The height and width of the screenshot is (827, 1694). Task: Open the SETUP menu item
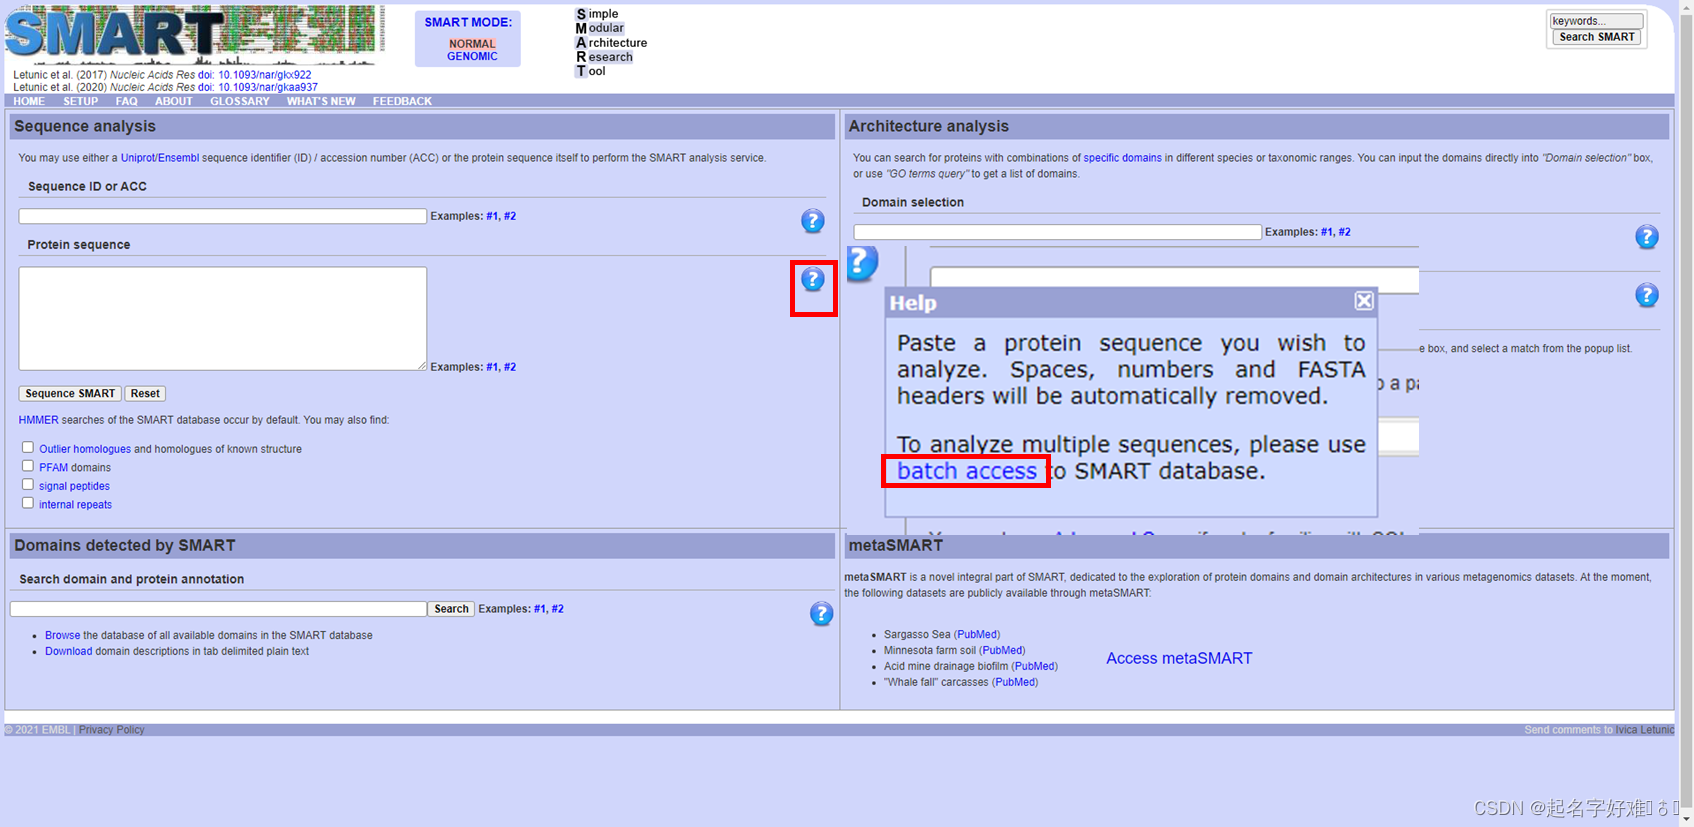pos(81,101)
